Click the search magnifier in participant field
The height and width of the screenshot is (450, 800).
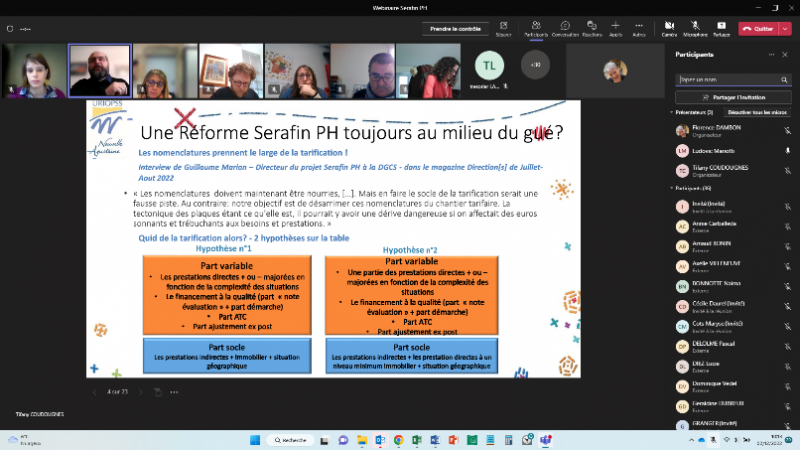tap(784, 80)
